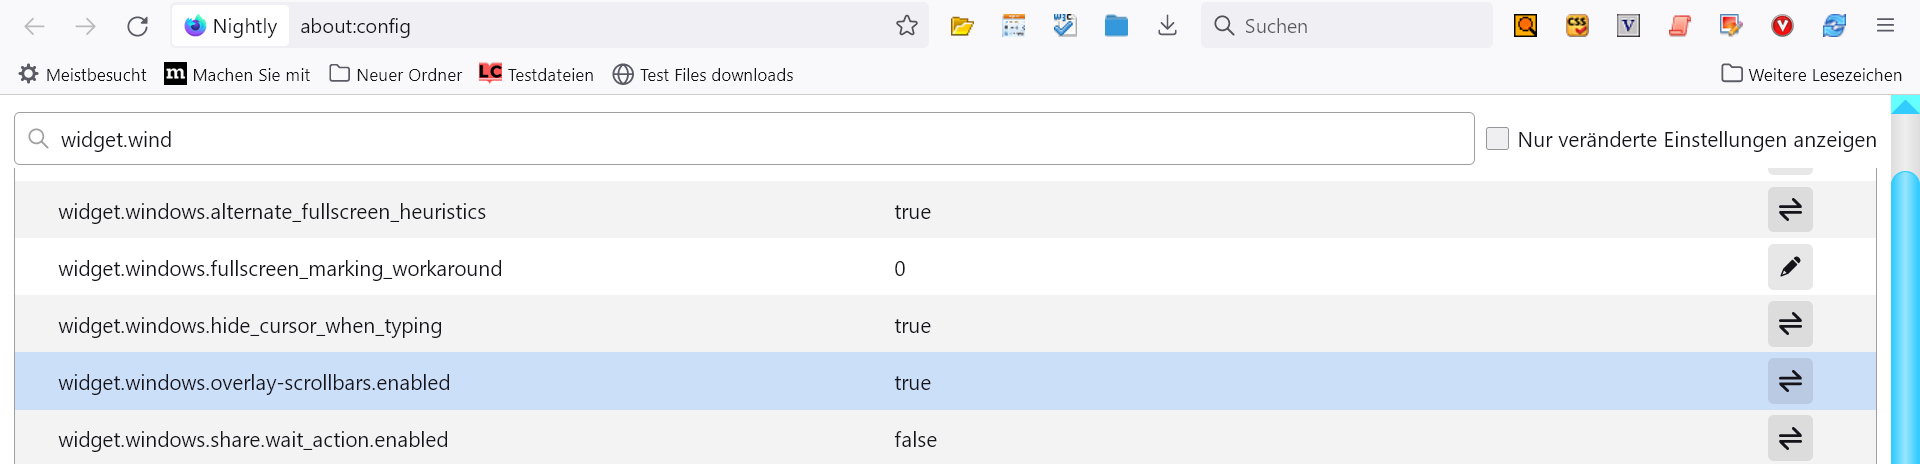Image resolution: width=1920 pixels, height=464 pixels.
Task: Reload the current page
Action: pyautogui.click(x=138, y=26)
